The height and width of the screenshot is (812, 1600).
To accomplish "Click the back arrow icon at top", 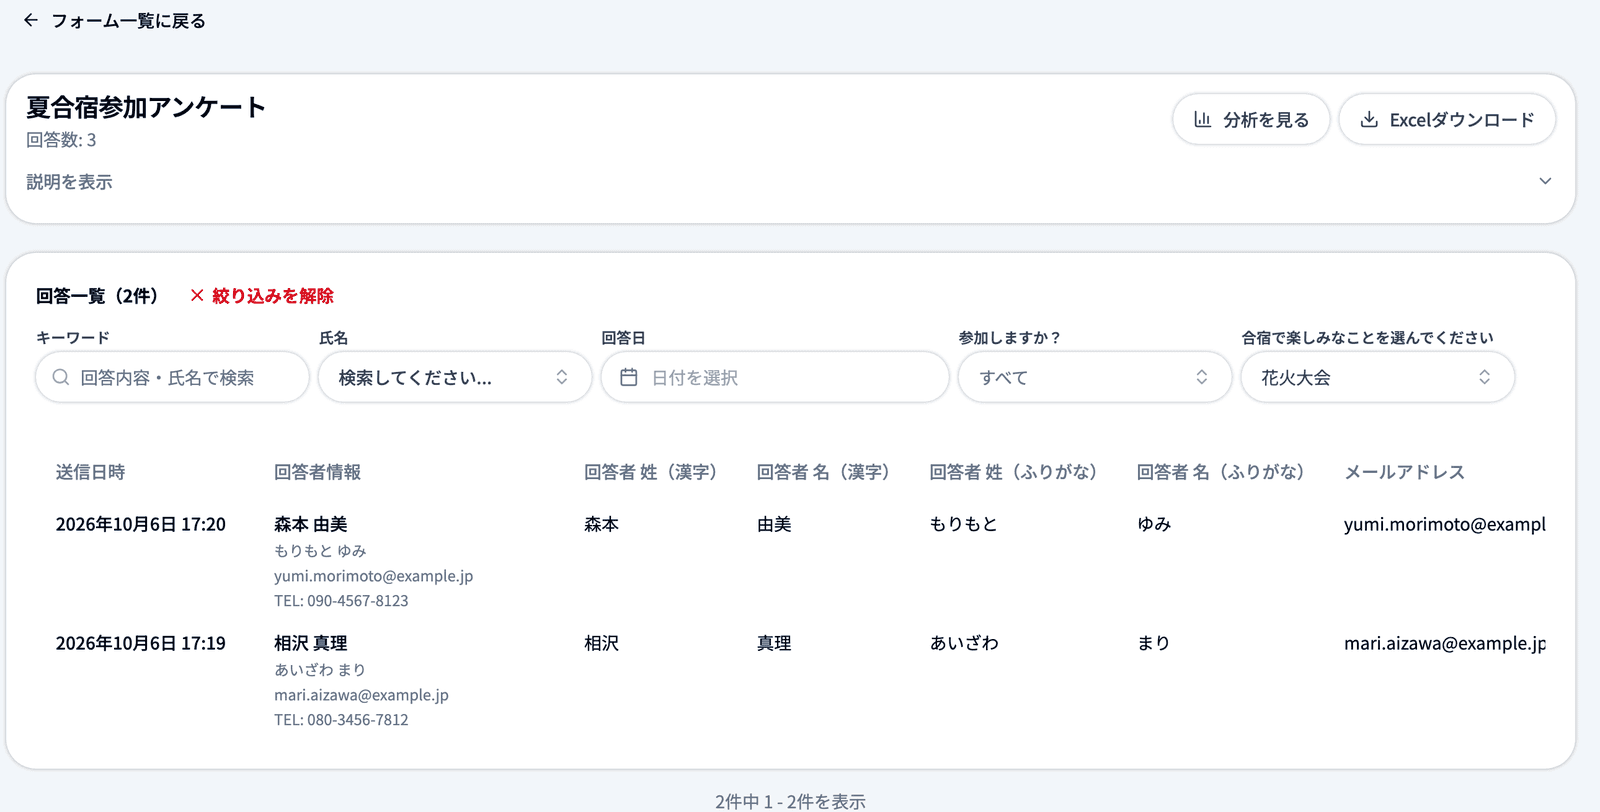I will coord(31,20).
